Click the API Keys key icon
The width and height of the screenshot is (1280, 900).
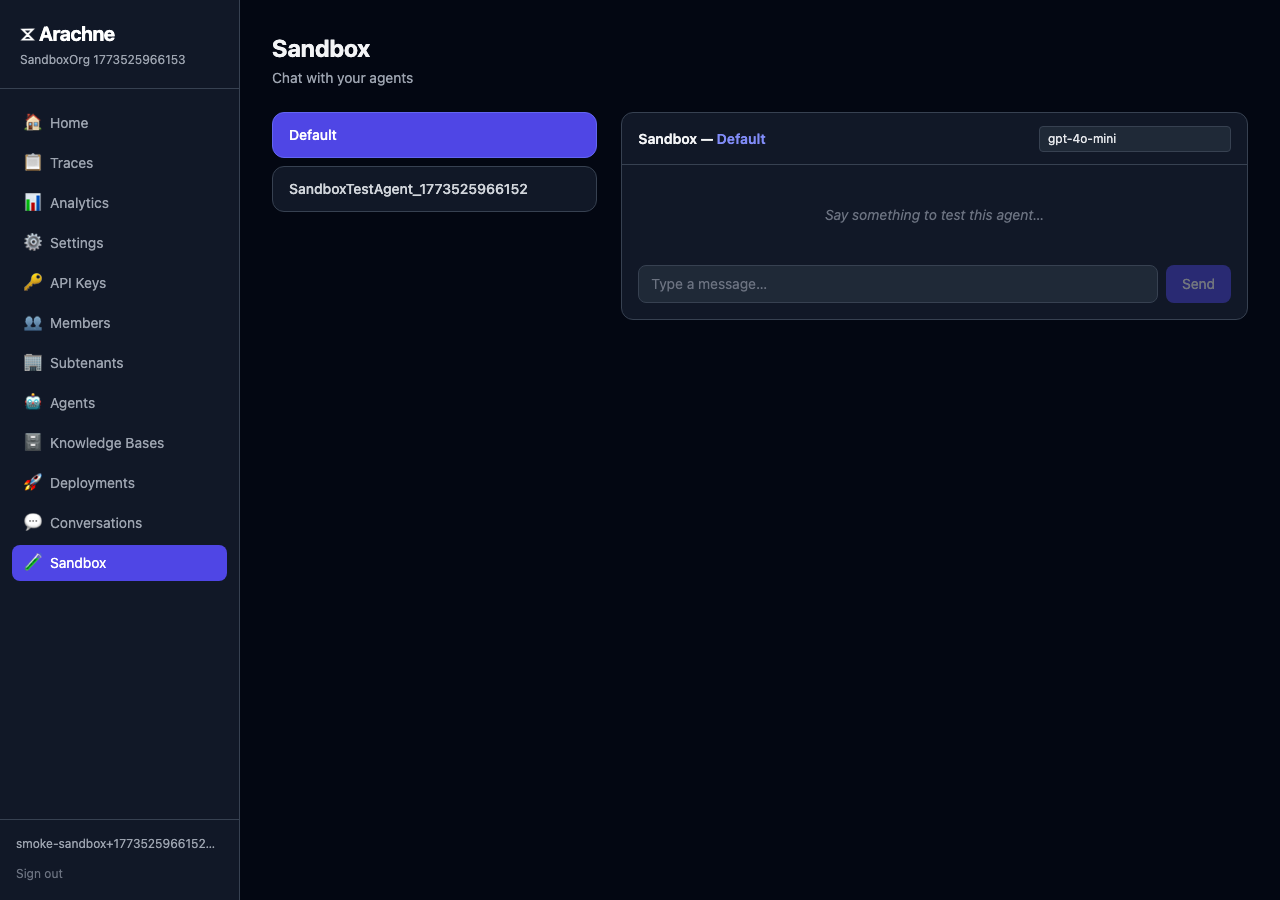tap(33, 283)
